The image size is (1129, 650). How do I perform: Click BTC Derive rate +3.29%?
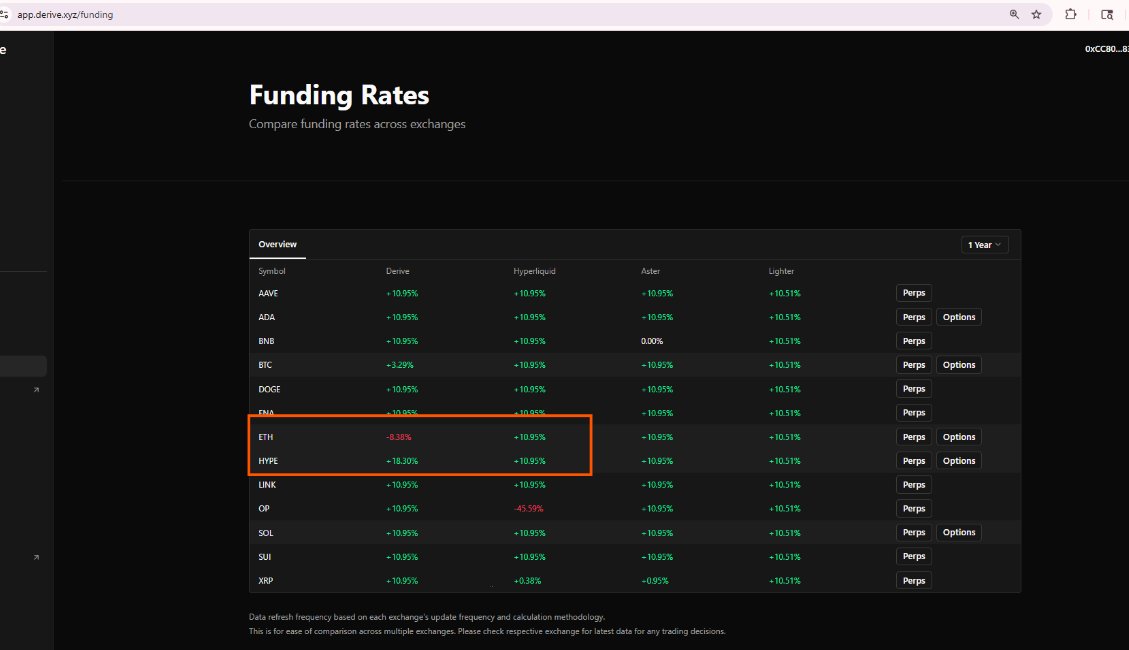400,365
